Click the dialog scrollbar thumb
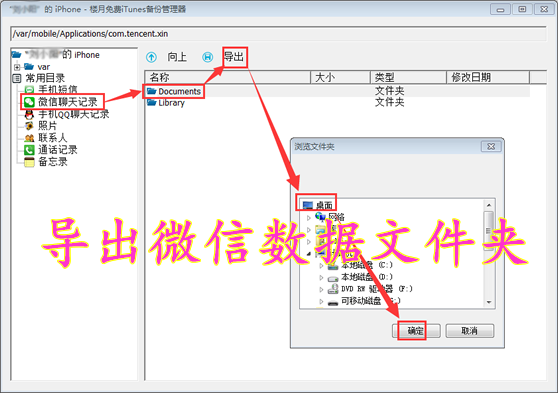This screenshot has width=558, height=393. pyautogui.click(x=489, y=230)
